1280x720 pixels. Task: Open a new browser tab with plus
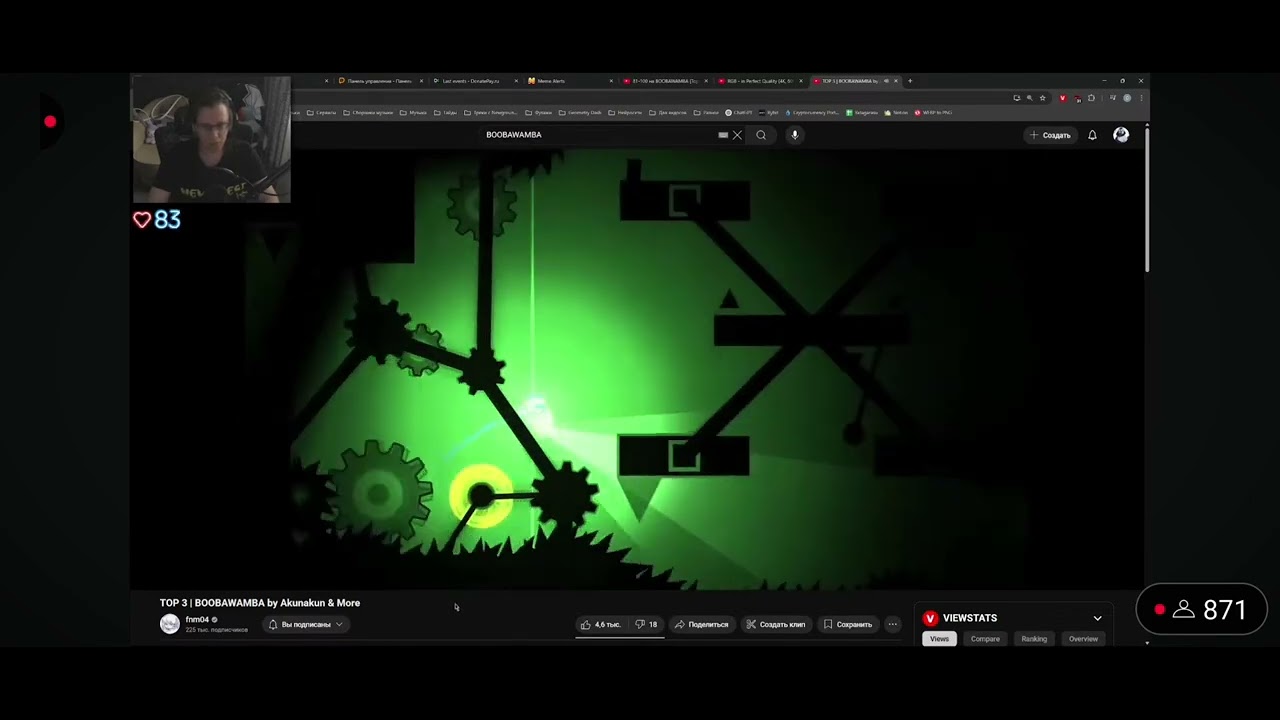point(910,81)
